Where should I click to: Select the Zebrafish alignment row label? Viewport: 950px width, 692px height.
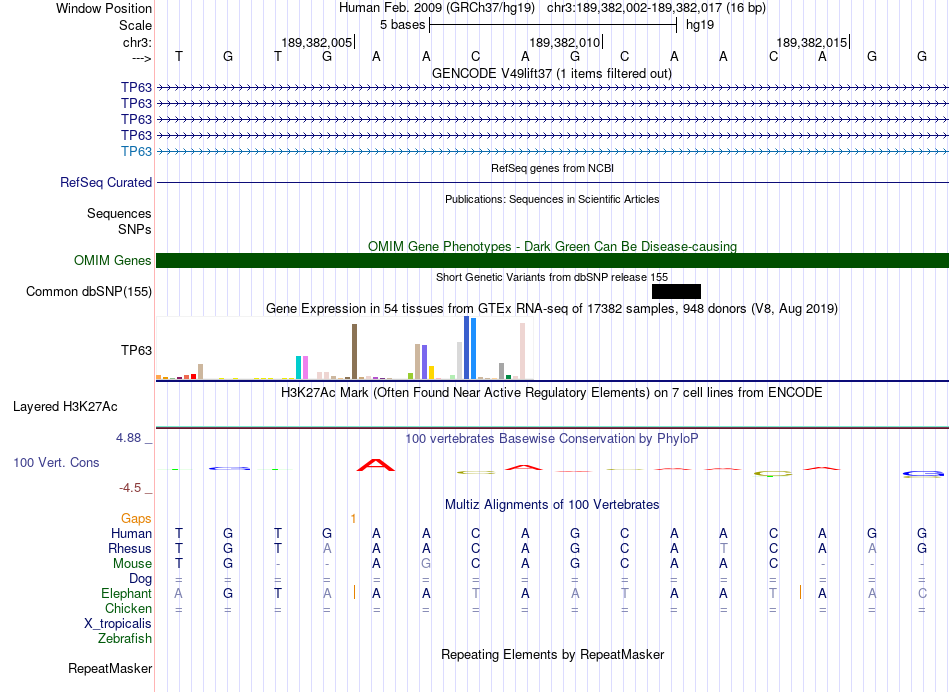(125, 639)
